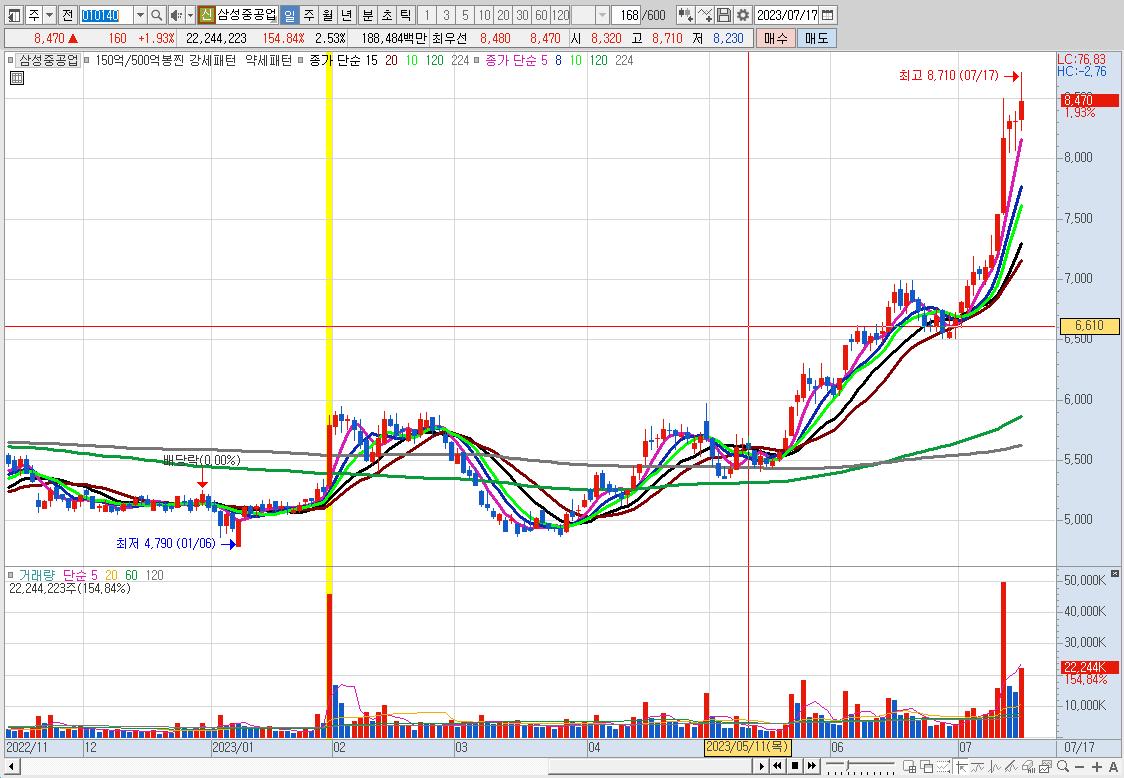The height and width of the screenshot is (778, 1124).
Task: Click the 매도 sell button
Action: click(816, 38)
